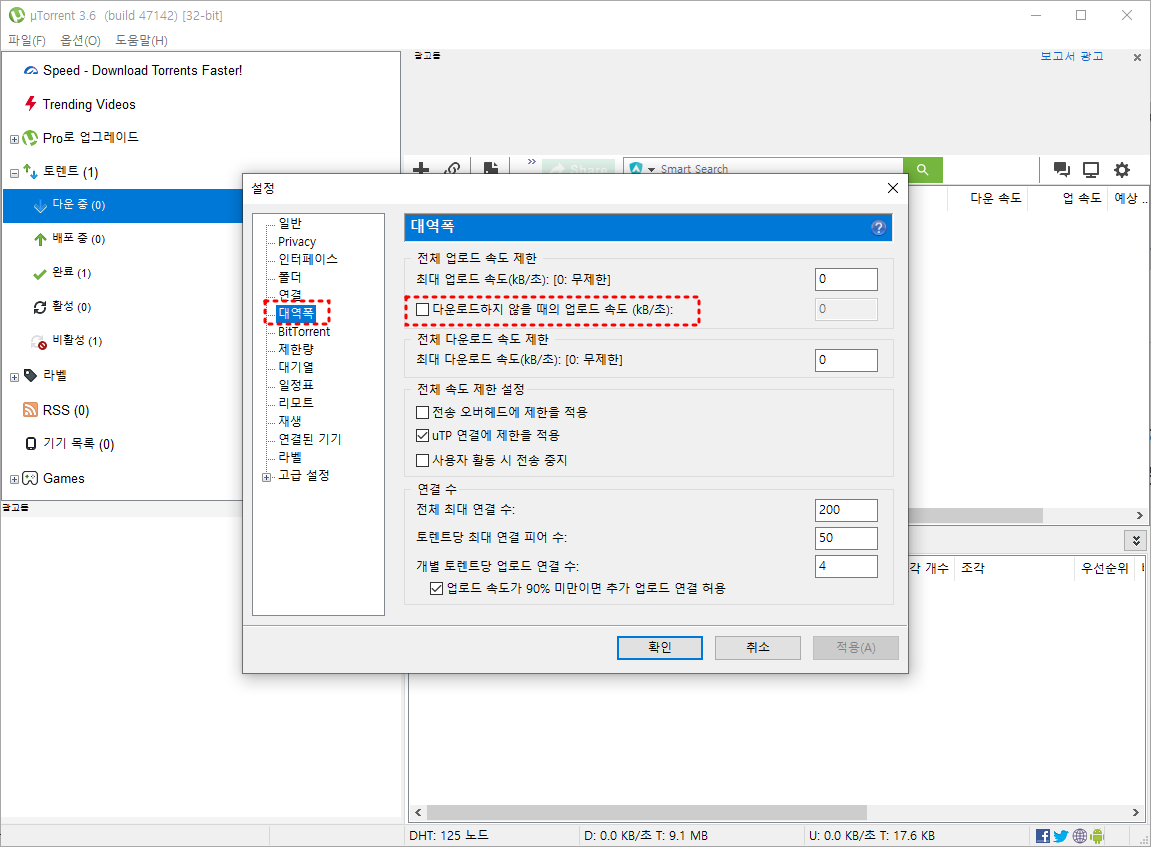
Task: Click the RSS feed icon
Action: point(30,410)
